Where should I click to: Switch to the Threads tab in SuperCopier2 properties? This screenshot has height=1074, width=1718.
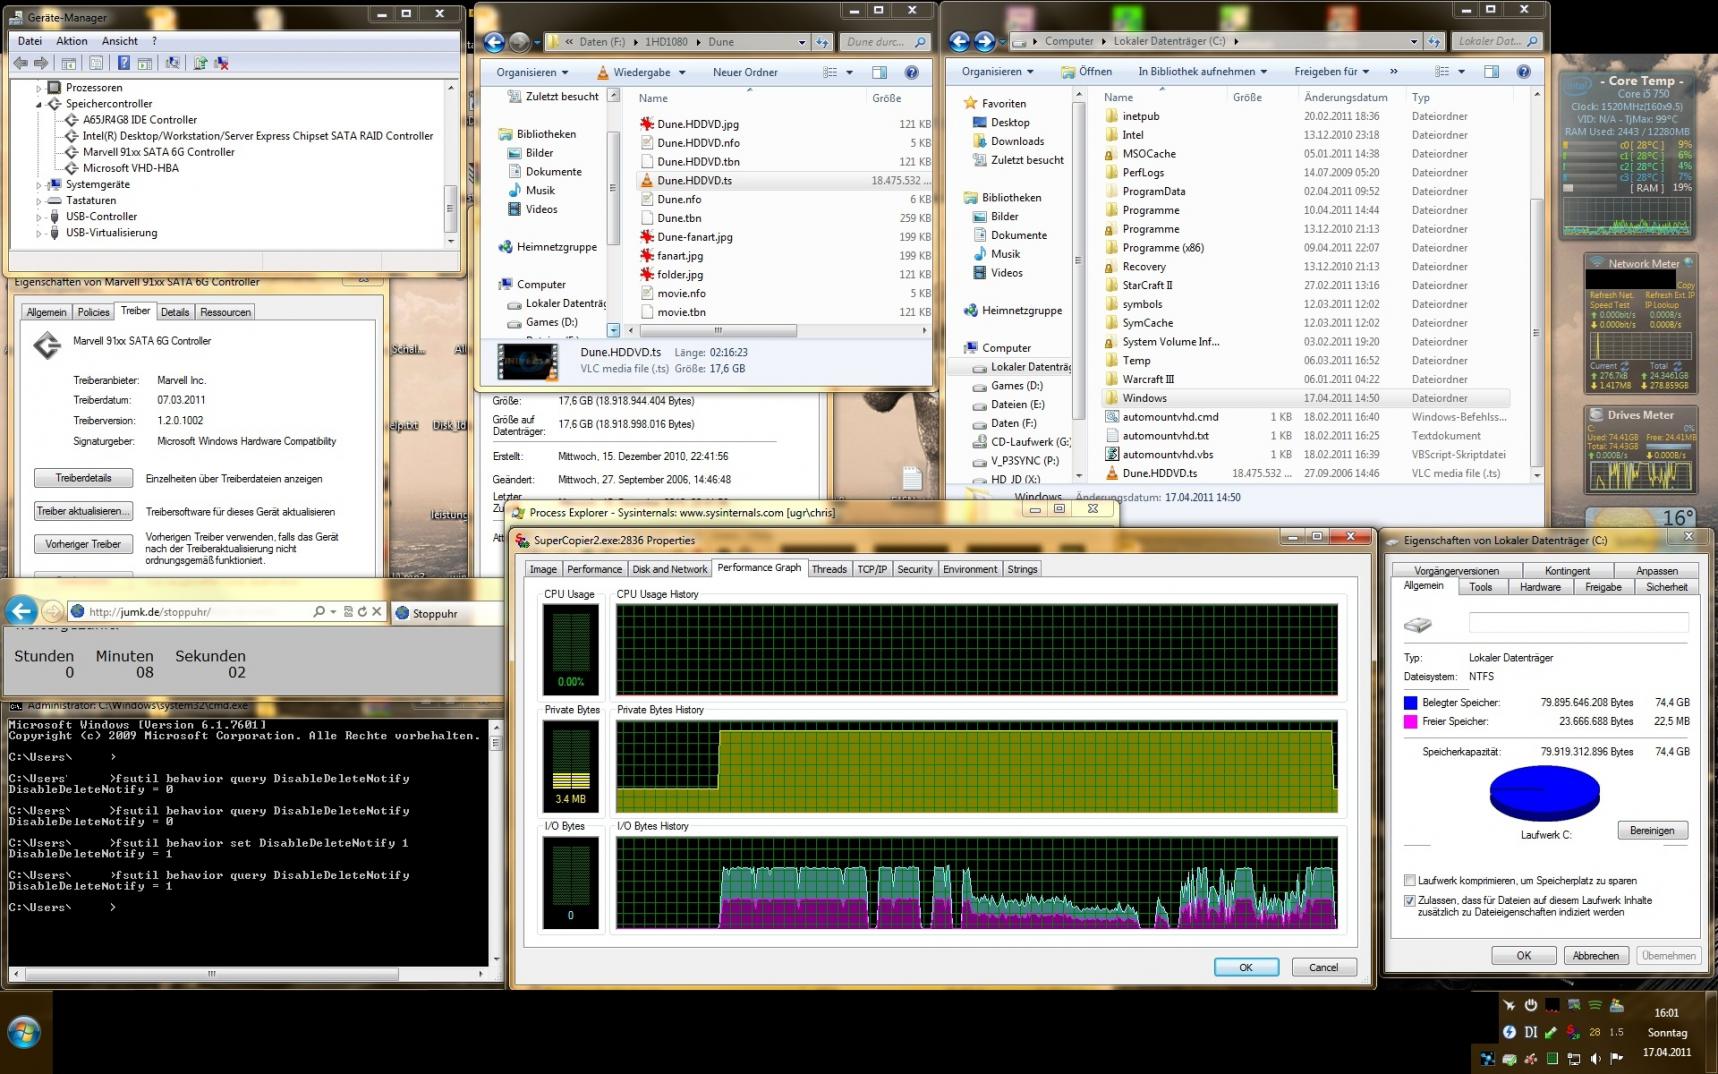pos(829,569)
